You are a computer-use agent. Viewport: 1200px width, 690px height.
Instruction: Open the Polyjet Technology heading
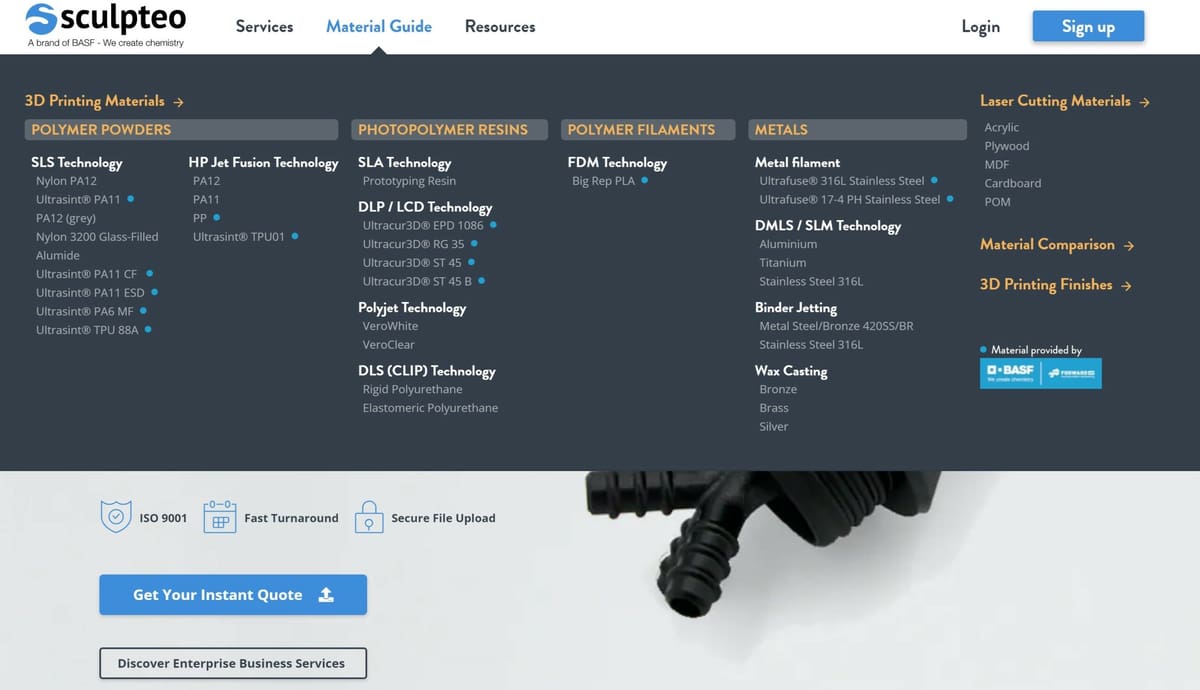coord(412,308)
